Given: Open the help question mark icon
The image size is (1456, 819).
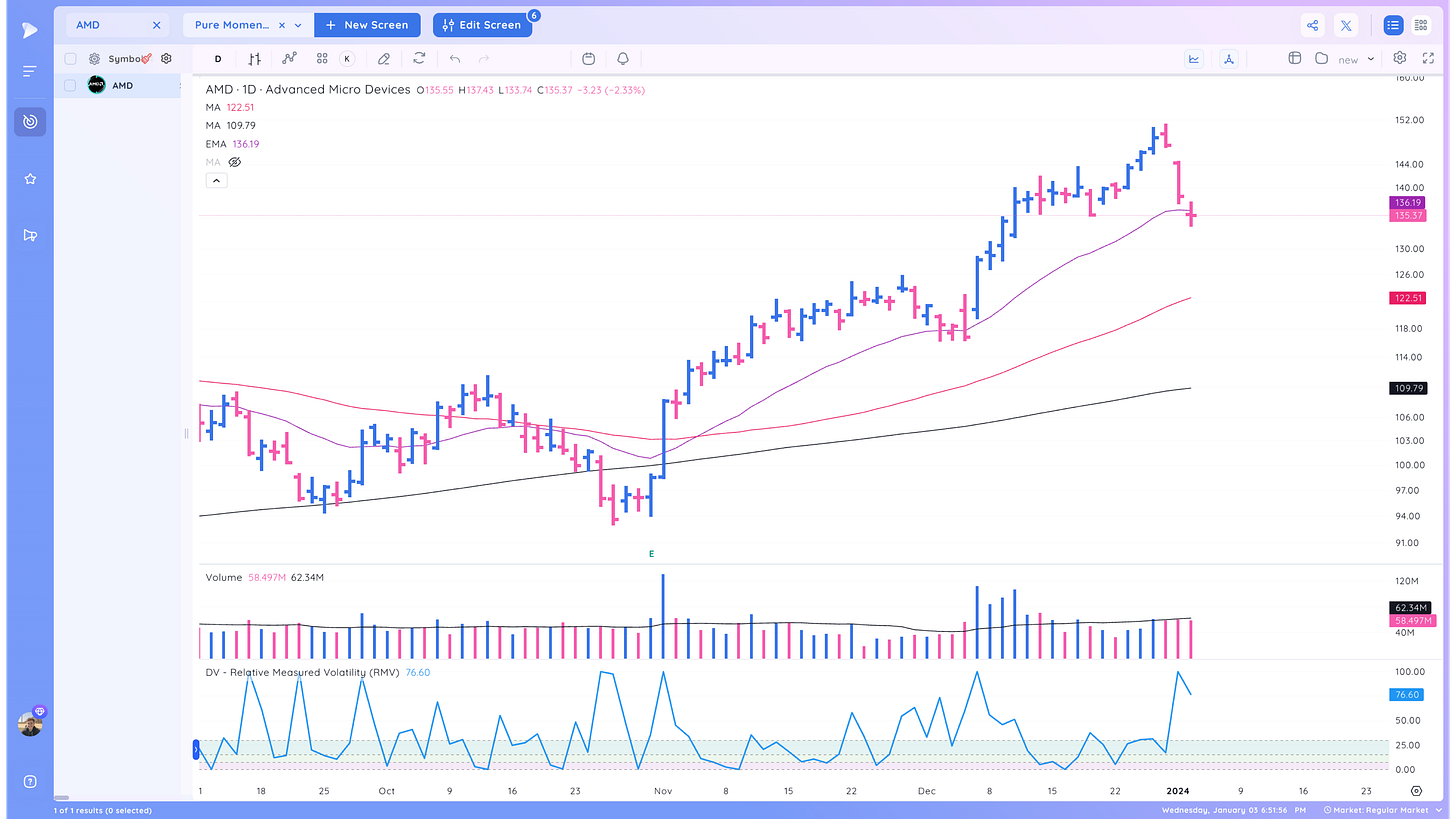Looking at the screenshot, I should [30, 781].
